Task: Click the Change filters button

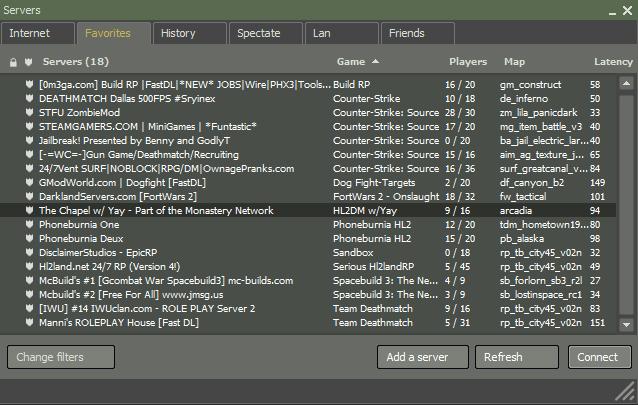Action: tap(61, 357)
